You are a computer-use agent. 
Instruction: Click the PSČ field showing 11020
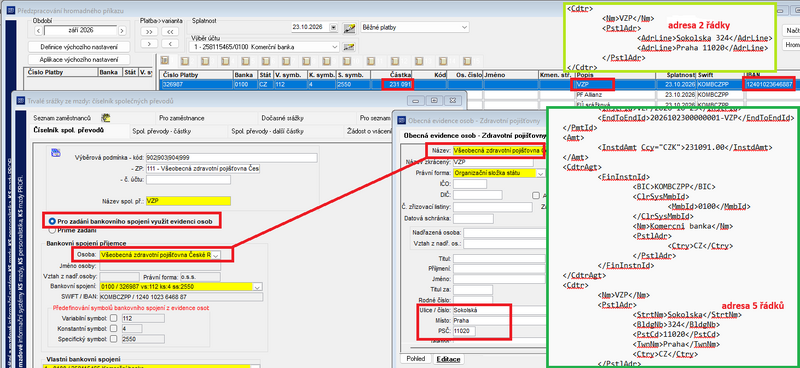[464, 331]
